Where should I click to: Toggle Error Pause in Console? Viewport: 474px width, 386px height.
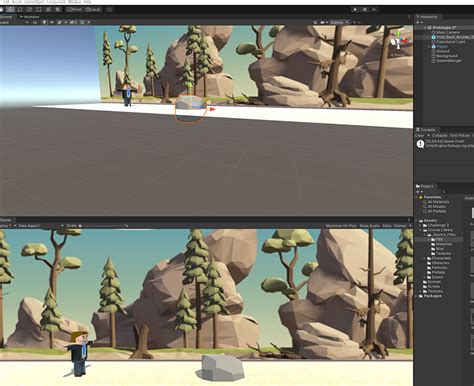click(460, 136)
